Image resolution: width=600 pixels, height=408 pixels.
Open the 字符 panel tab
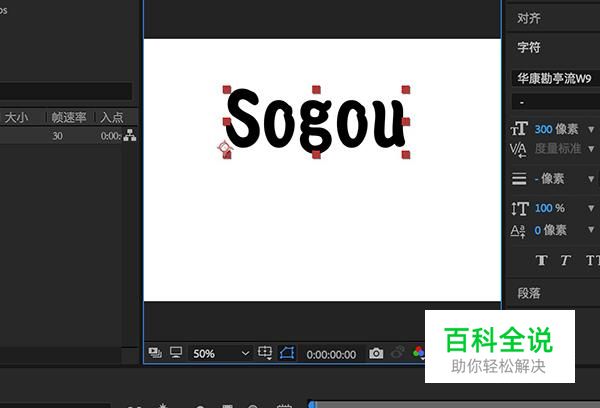tap(529, 47)
